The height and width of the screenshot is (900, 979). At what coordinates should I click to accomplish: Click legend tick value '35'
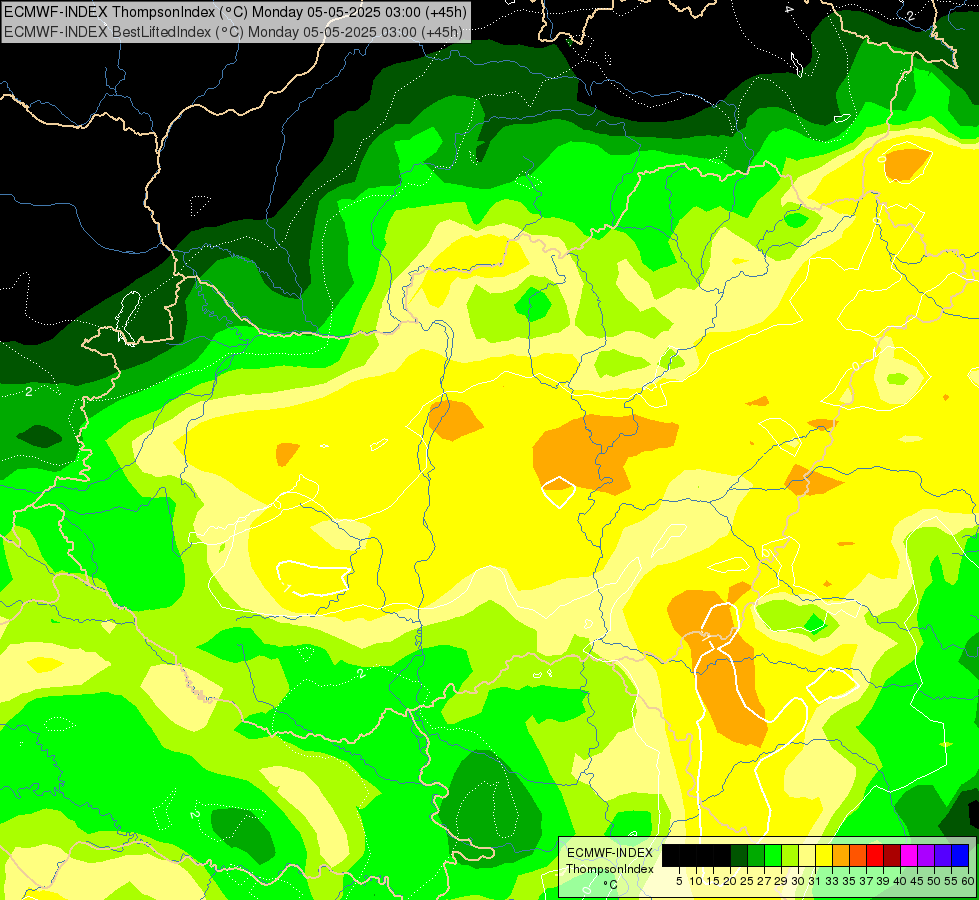(x=849, y=881)
